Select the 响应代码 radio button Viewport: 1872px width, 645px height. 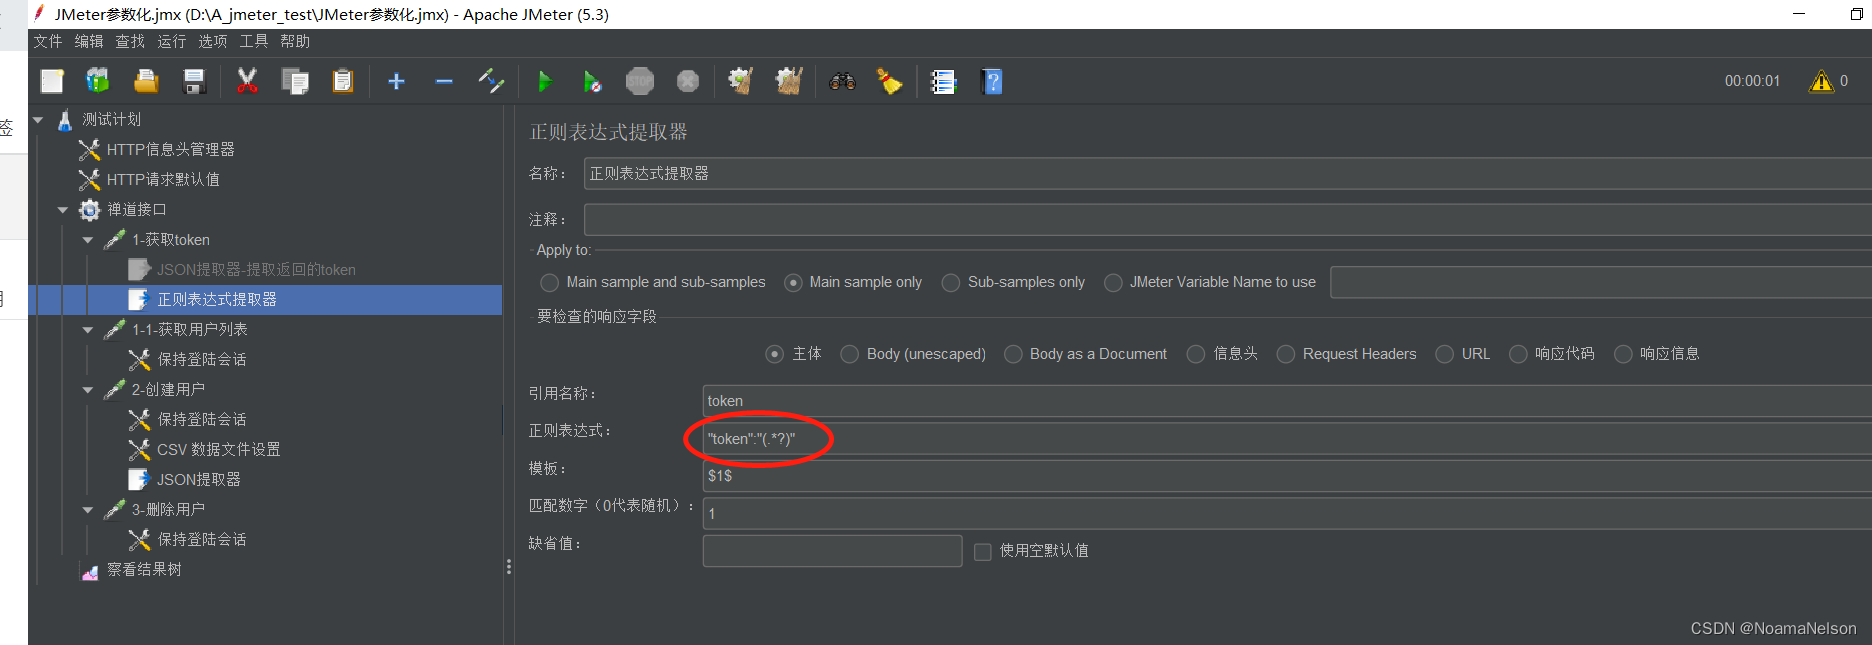click(1518, 354)
